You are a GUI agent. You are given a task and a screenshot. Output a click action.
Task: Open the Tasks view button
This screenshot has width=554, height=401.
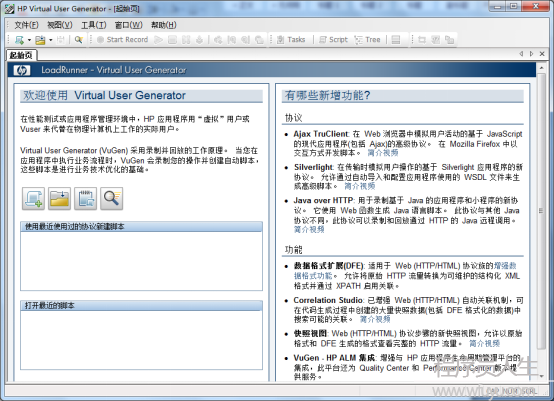tap(291, 40)
